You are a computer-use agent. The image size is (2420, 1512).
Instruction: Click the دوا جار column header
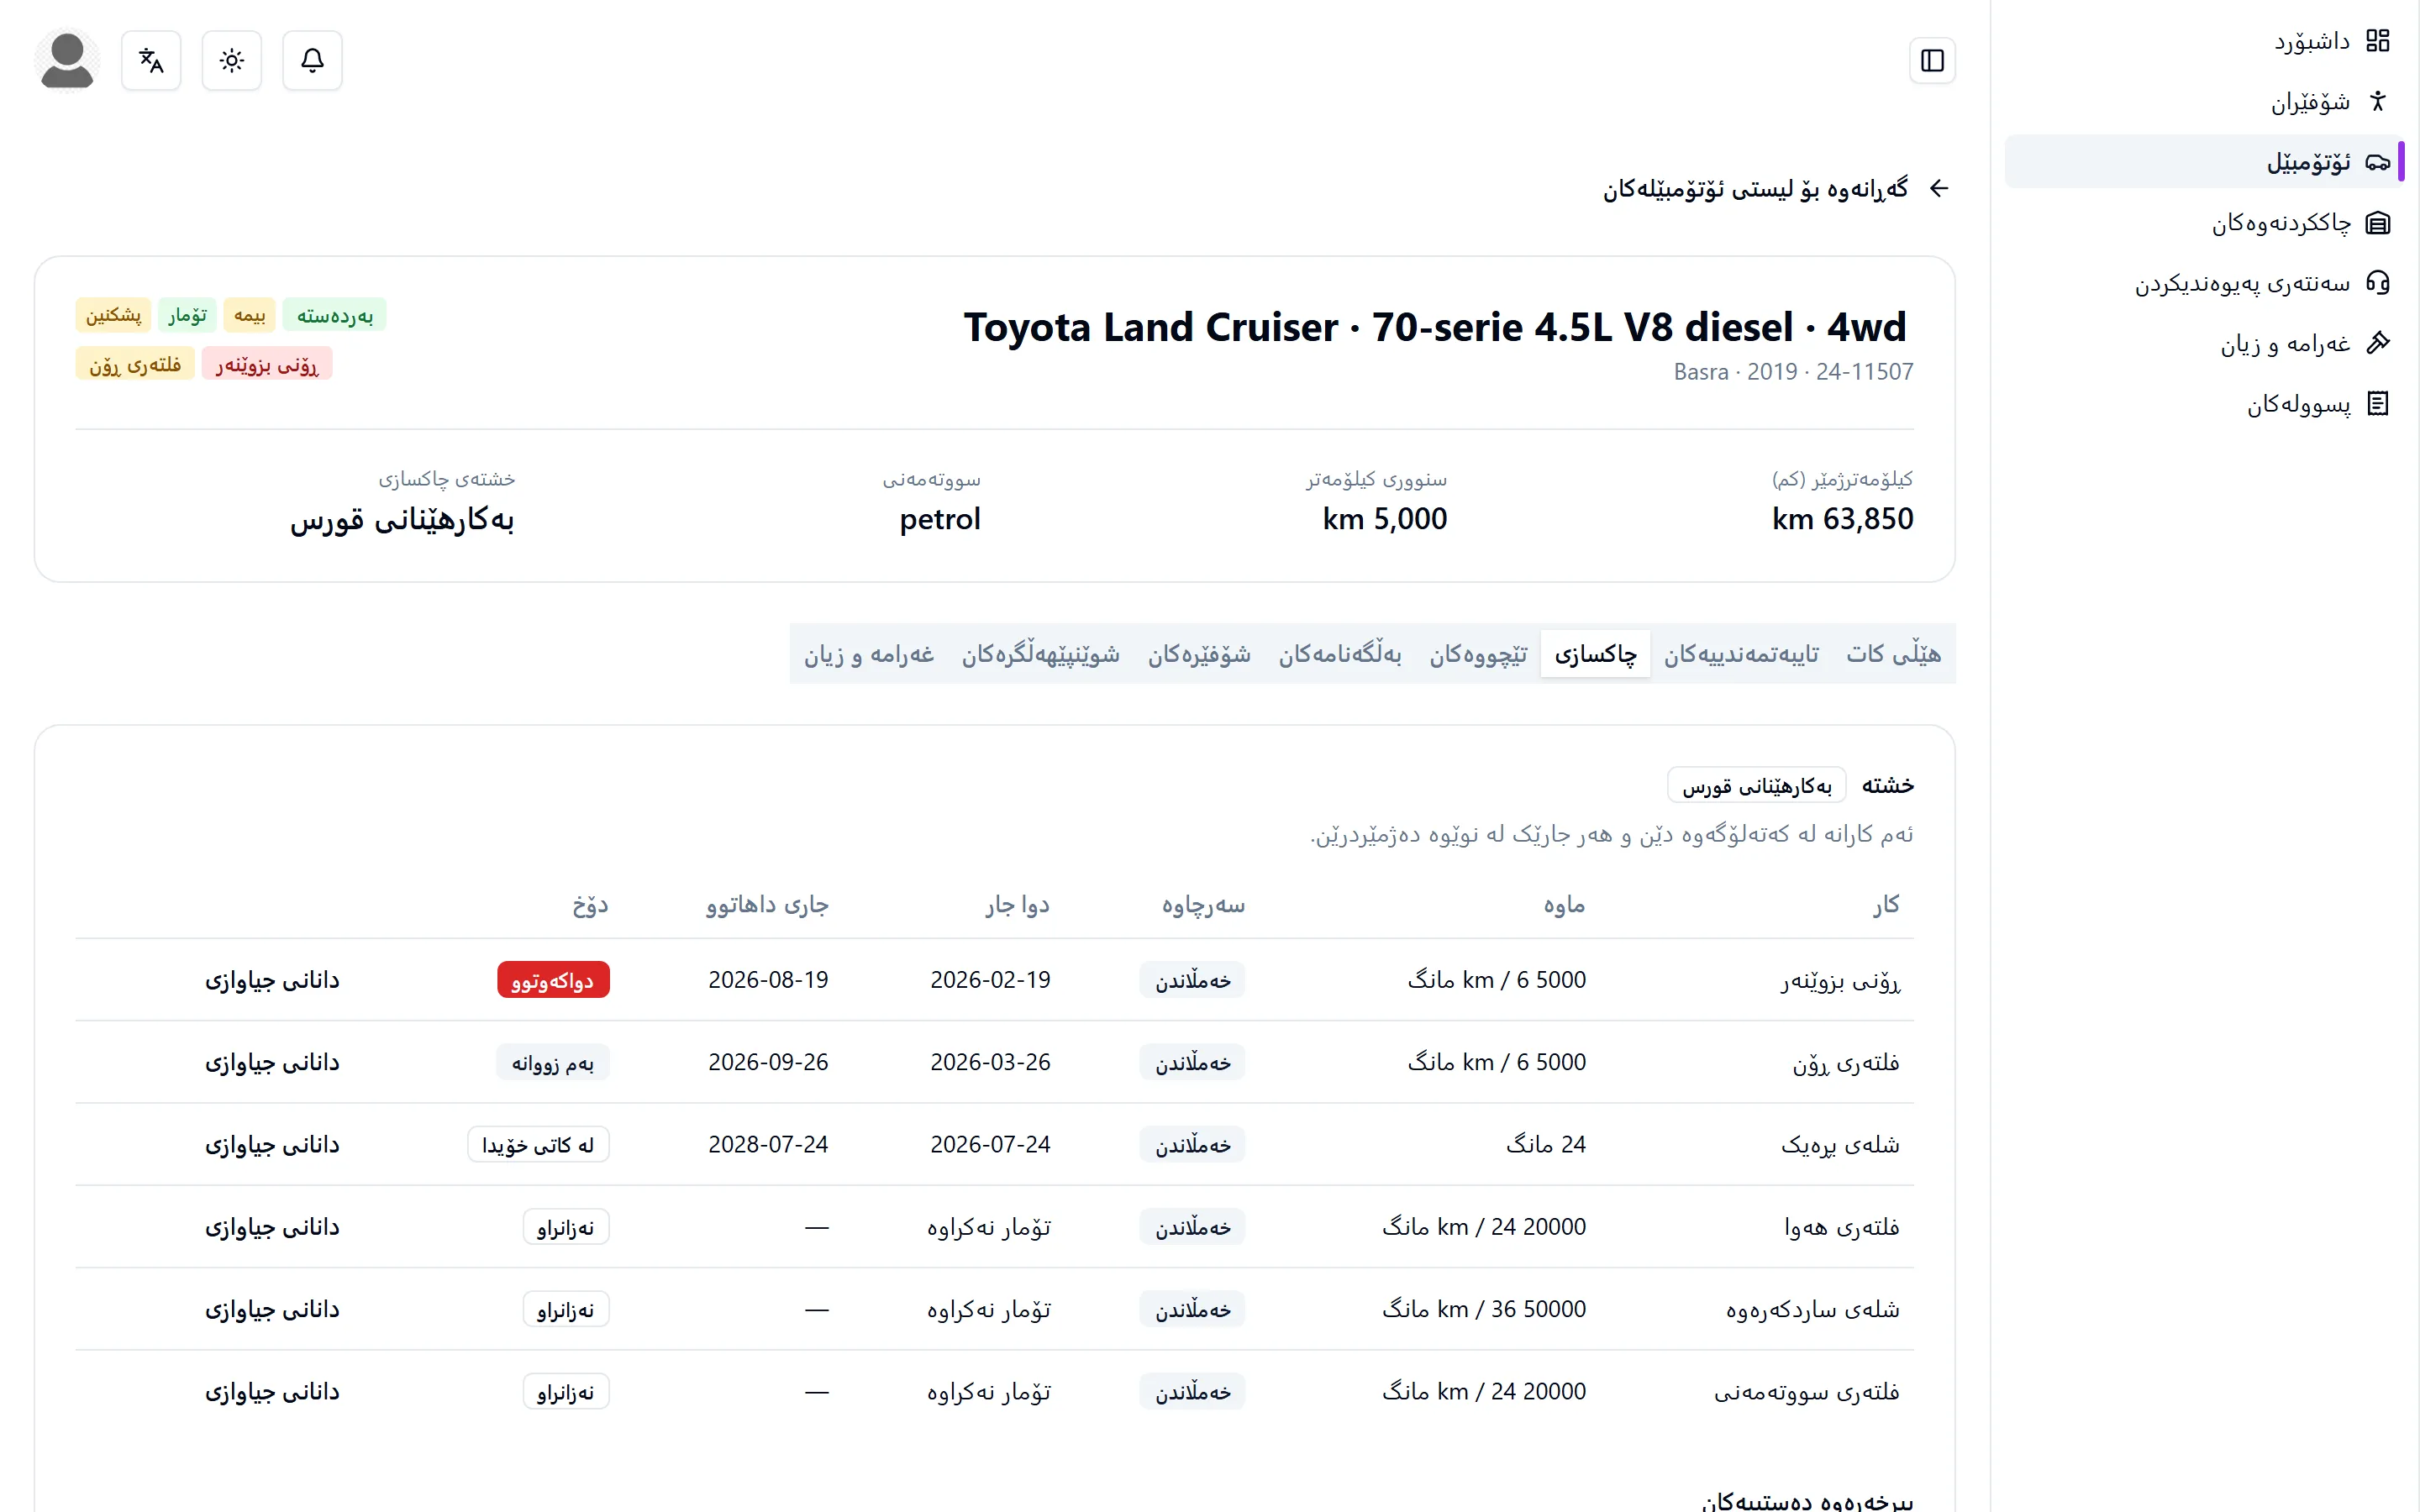tap(1018, 905)
